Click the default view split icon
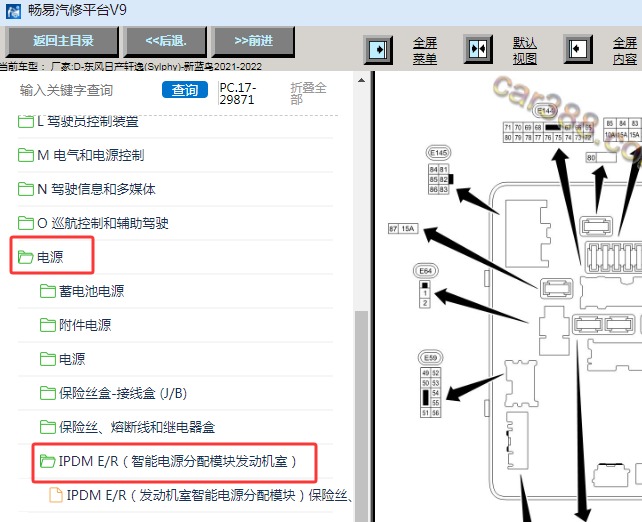This screenshot has width=642, height=522. tap(478, 50)
